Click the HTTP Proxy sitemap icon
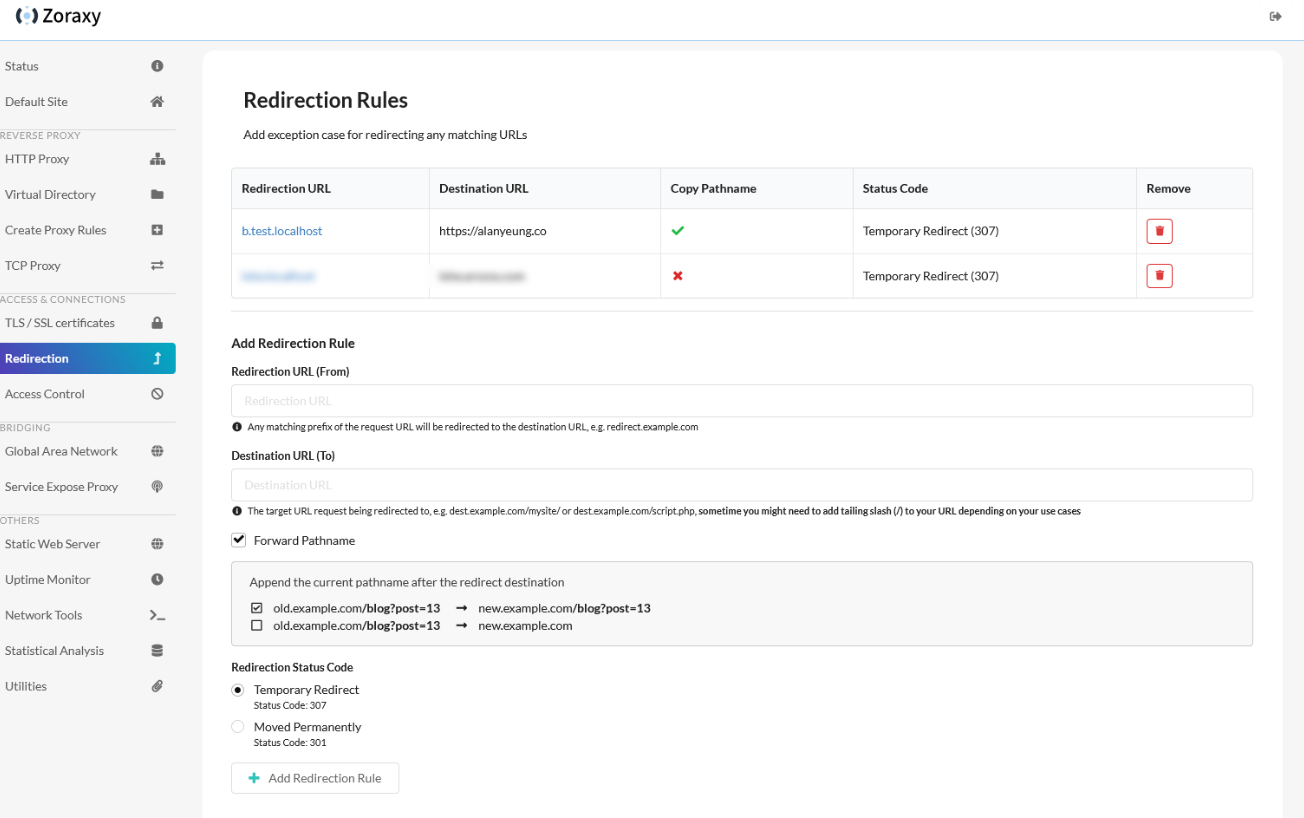Image resolution: width=1304 pixels, height=818 pixels. coord(157,159)
